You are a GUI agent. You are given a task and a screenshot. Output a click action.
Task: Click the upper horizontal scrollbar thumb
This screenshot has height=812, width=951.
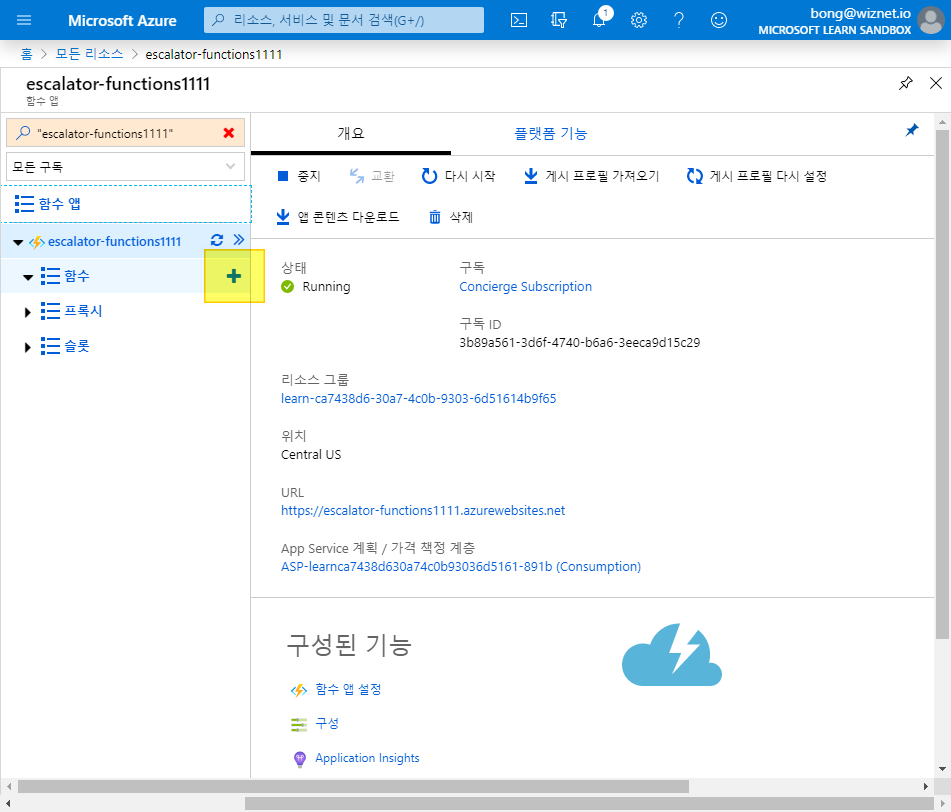coord(353,787)
